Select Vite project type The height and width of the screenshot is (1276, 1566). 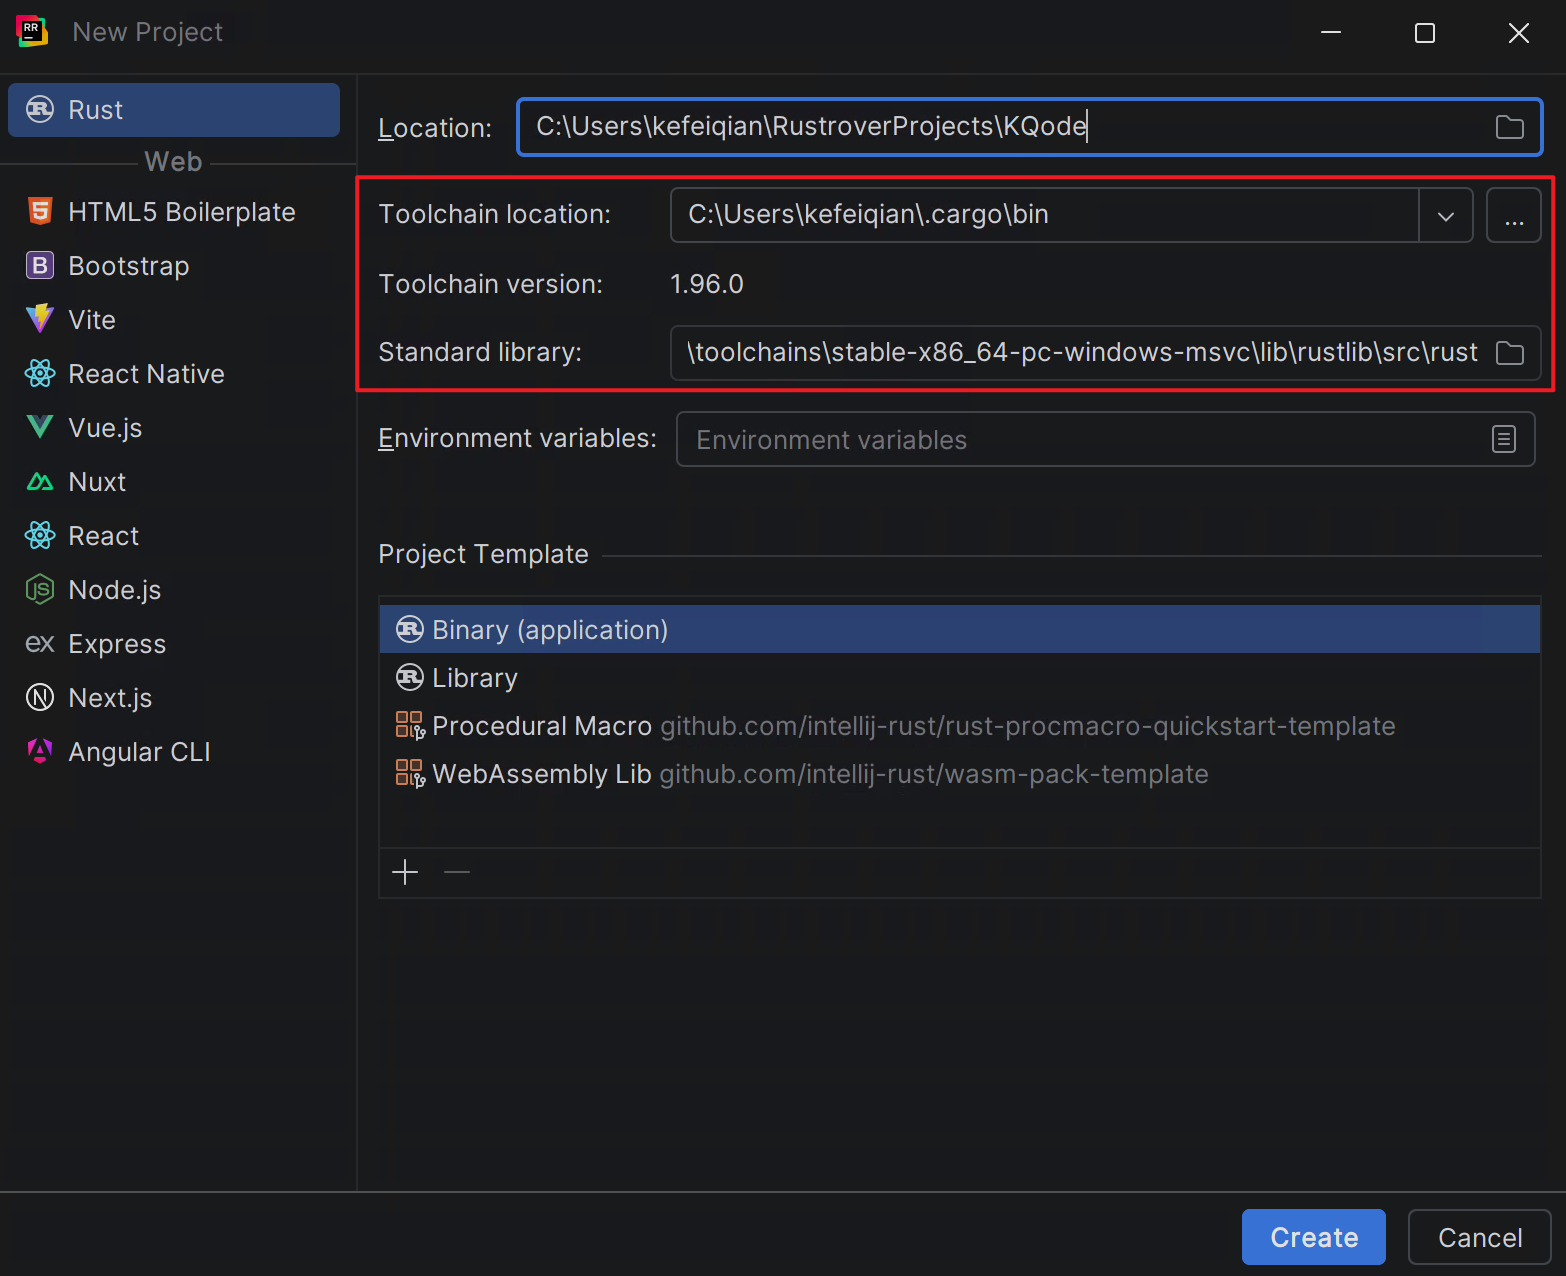(174, 320)
